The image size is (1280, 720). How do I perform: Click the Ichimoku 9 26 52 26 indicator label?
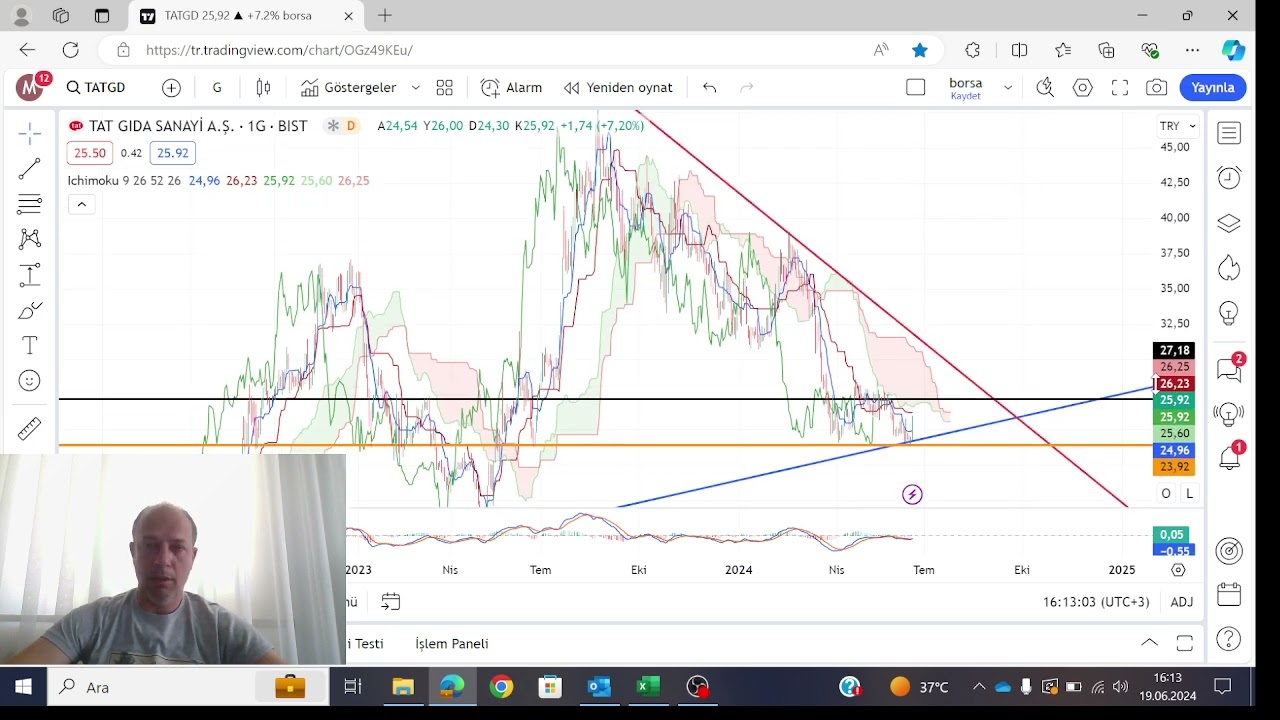(x=124, y=181)
